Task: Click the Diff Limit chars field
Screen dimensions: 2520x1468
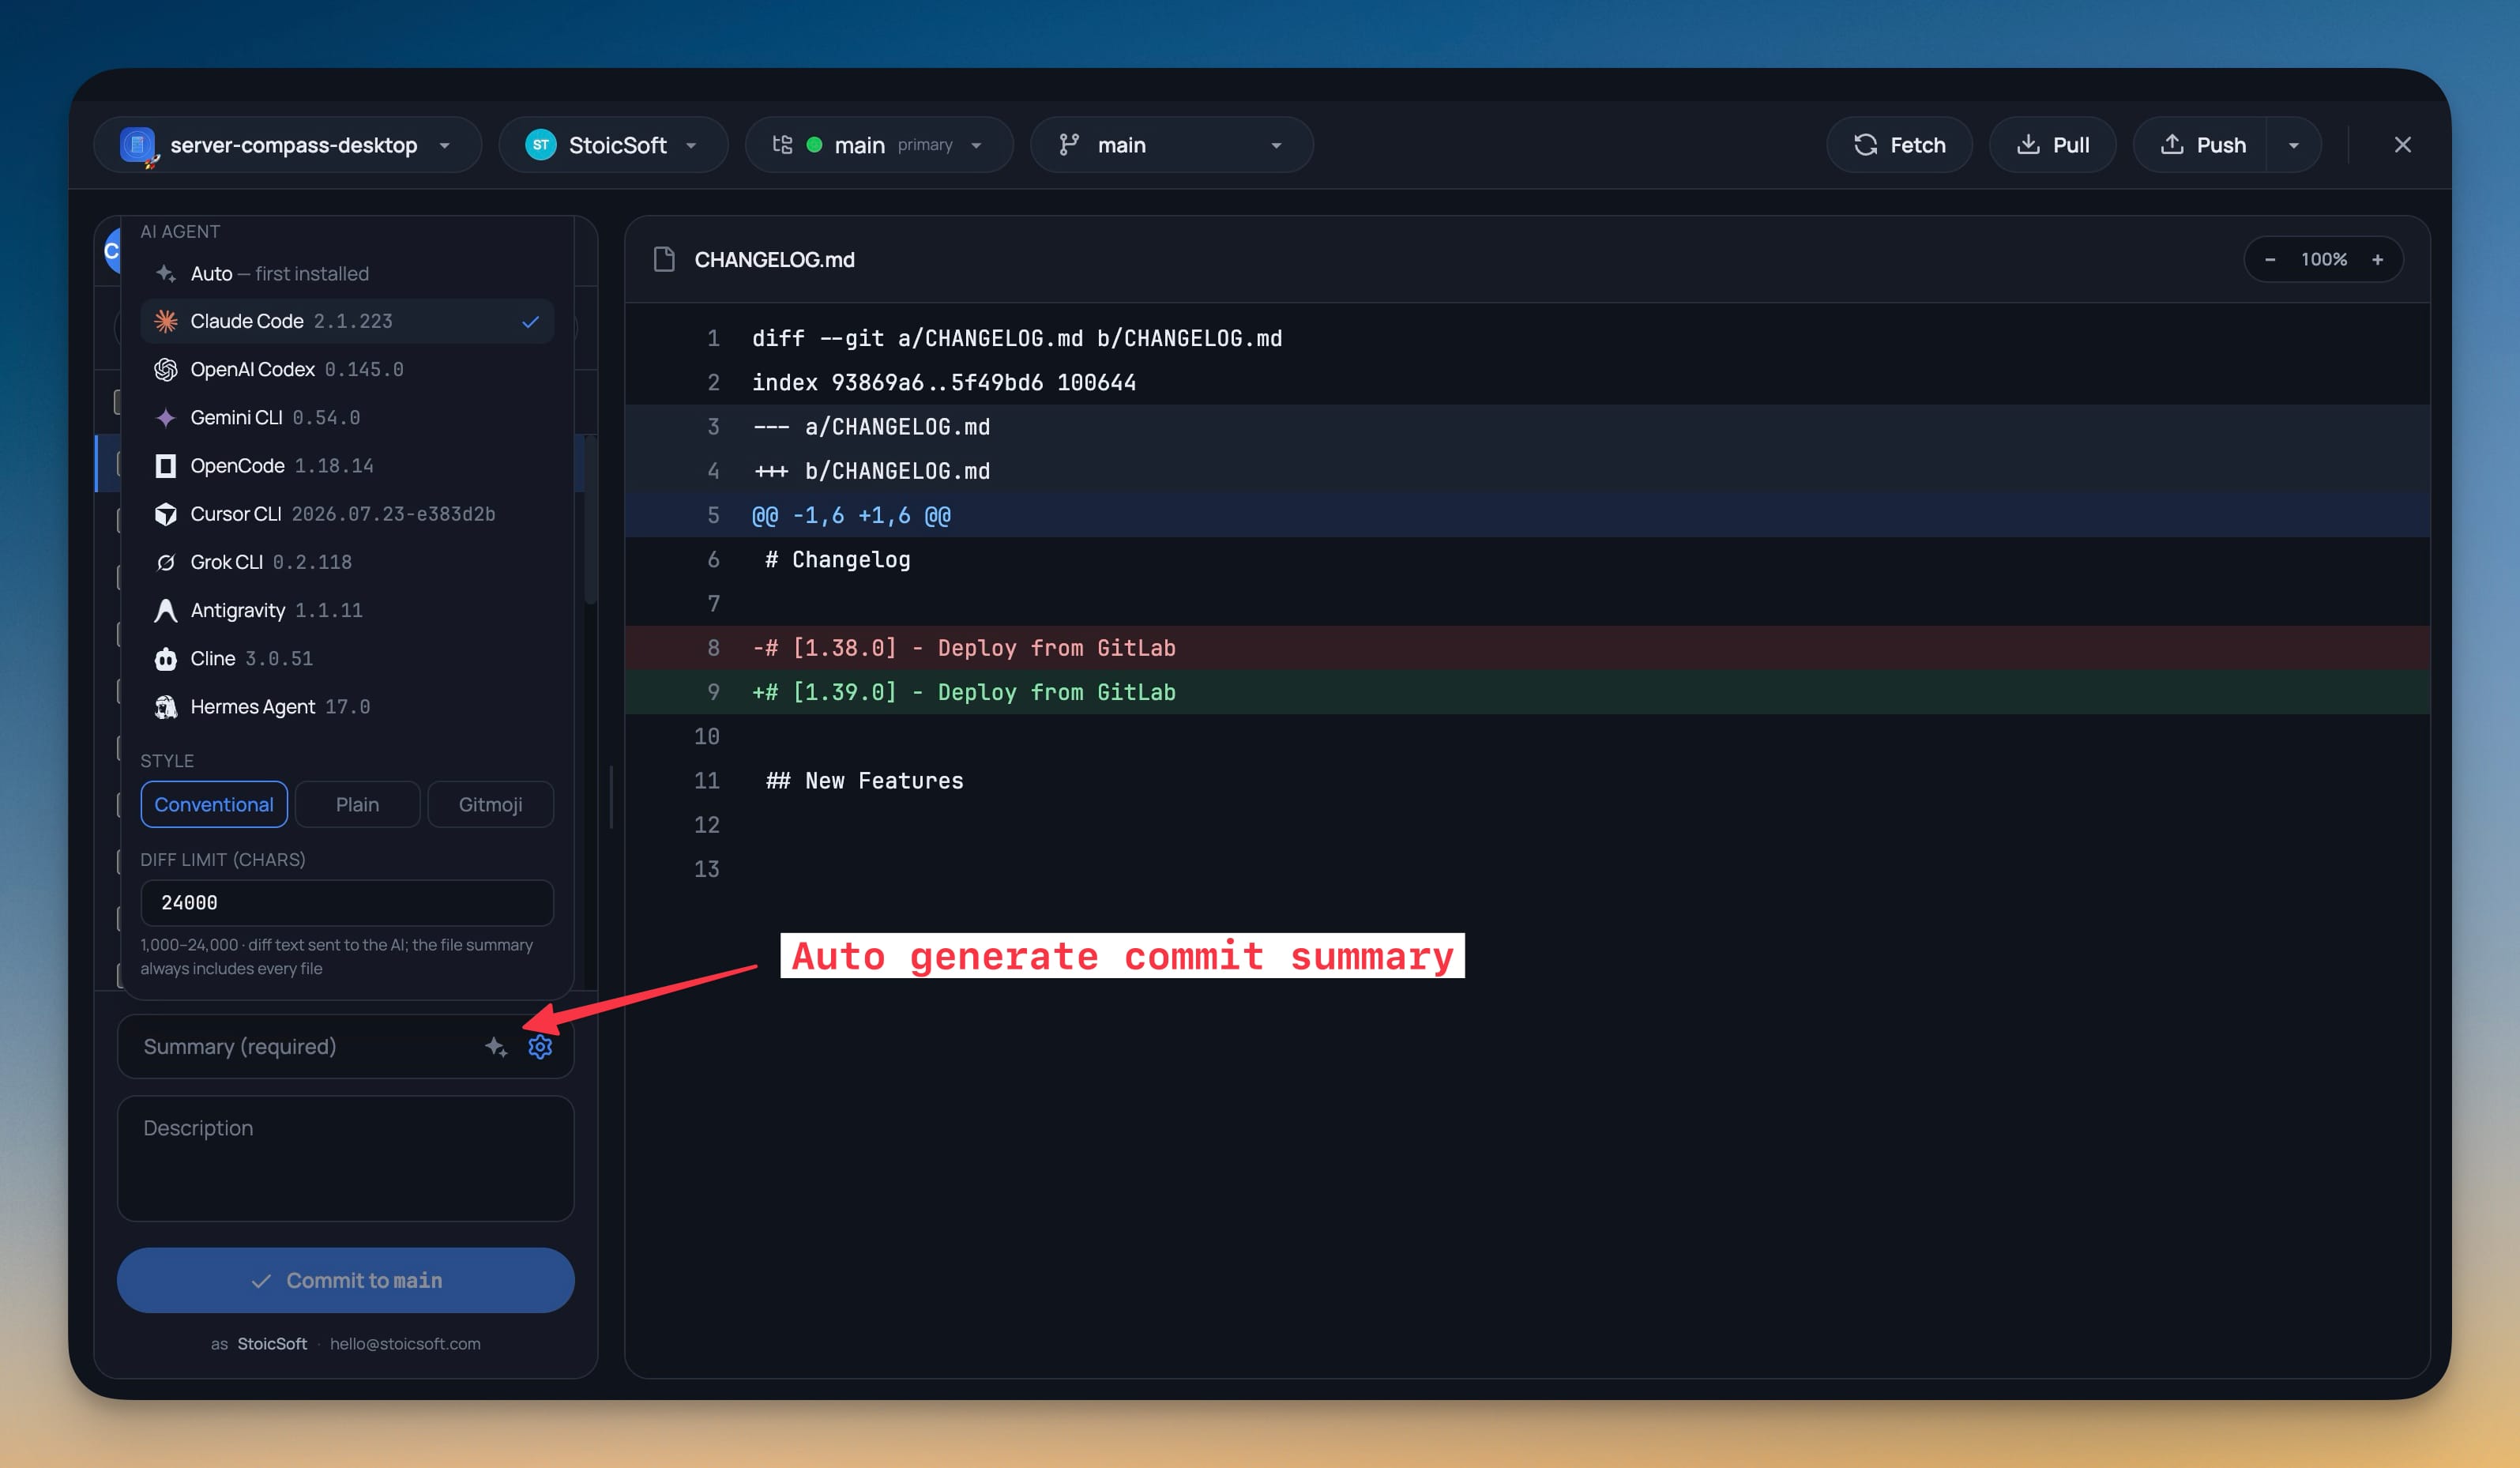Action: tap(347, 903)
